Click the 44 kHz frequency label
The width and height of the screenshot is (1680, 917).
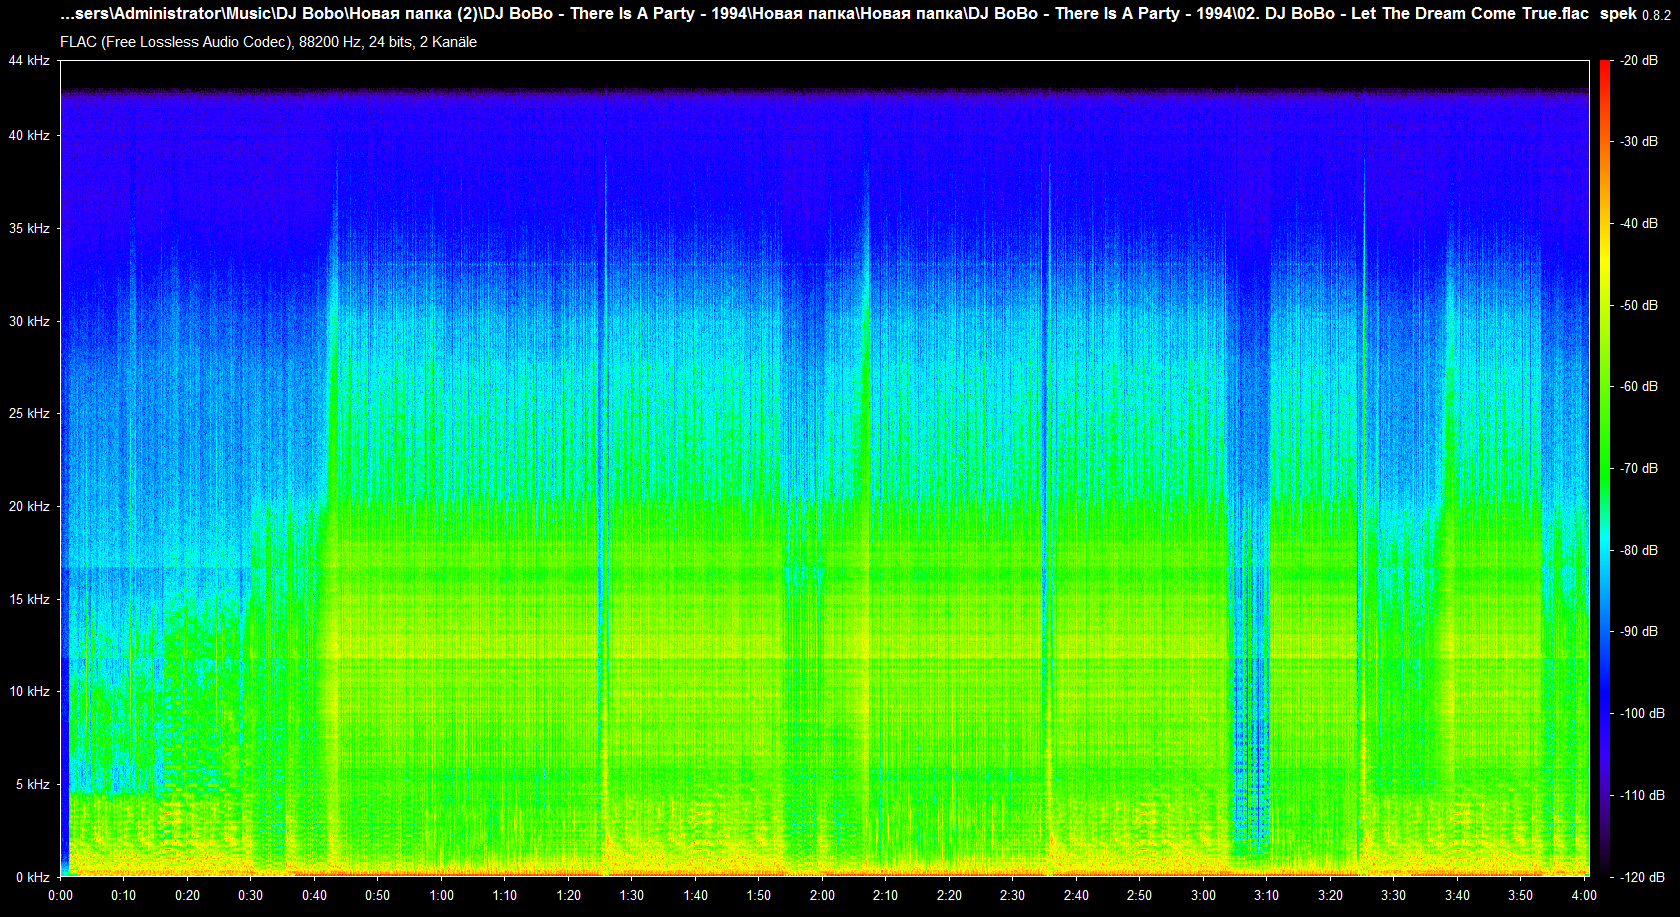(29, 61)
